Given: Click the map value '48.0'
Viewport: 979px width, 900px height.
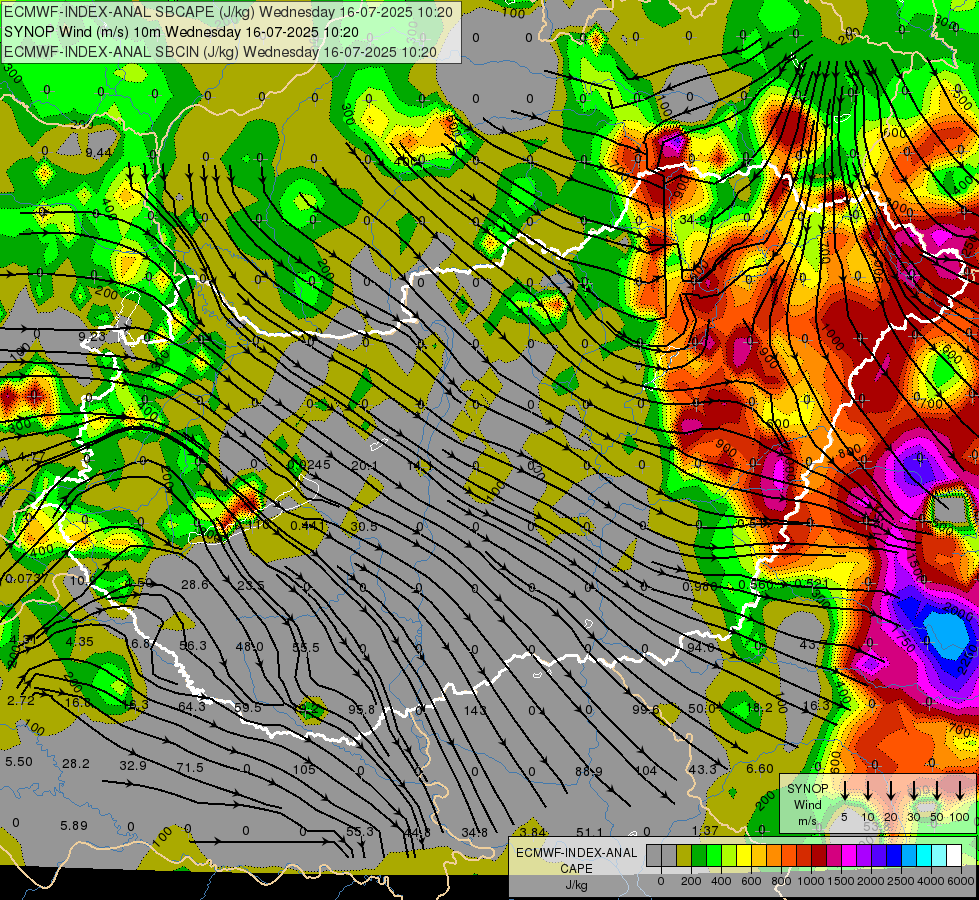Looking at the screenshot, I should pos(249,646).
